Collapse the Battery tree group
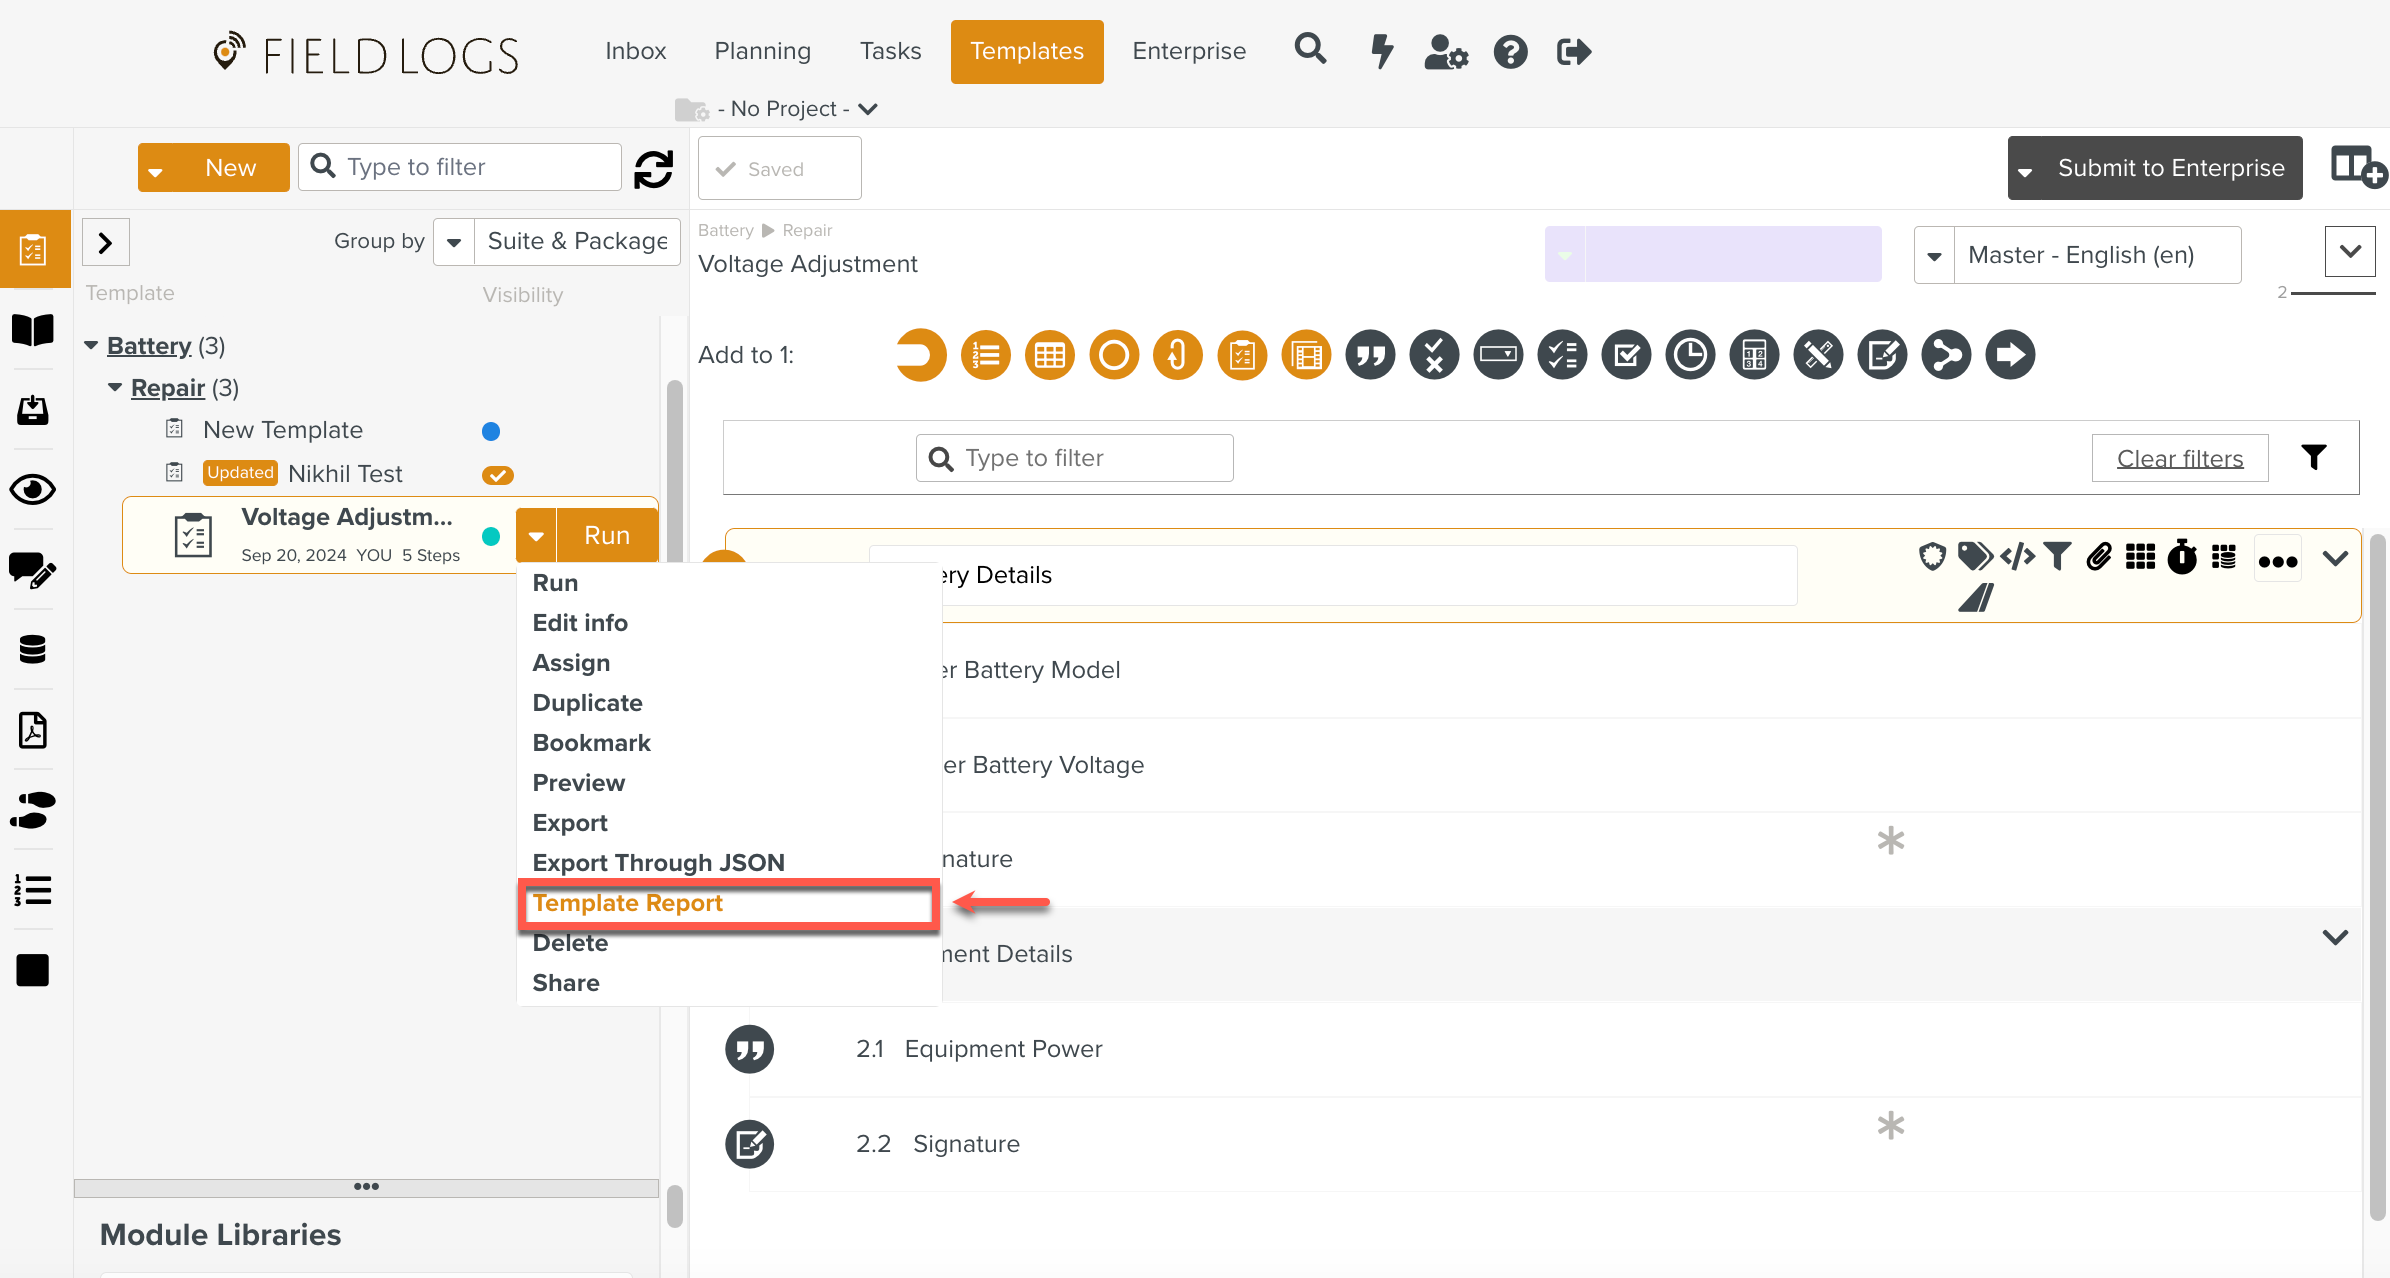The image size is (2390, 1278). (91, 345)
